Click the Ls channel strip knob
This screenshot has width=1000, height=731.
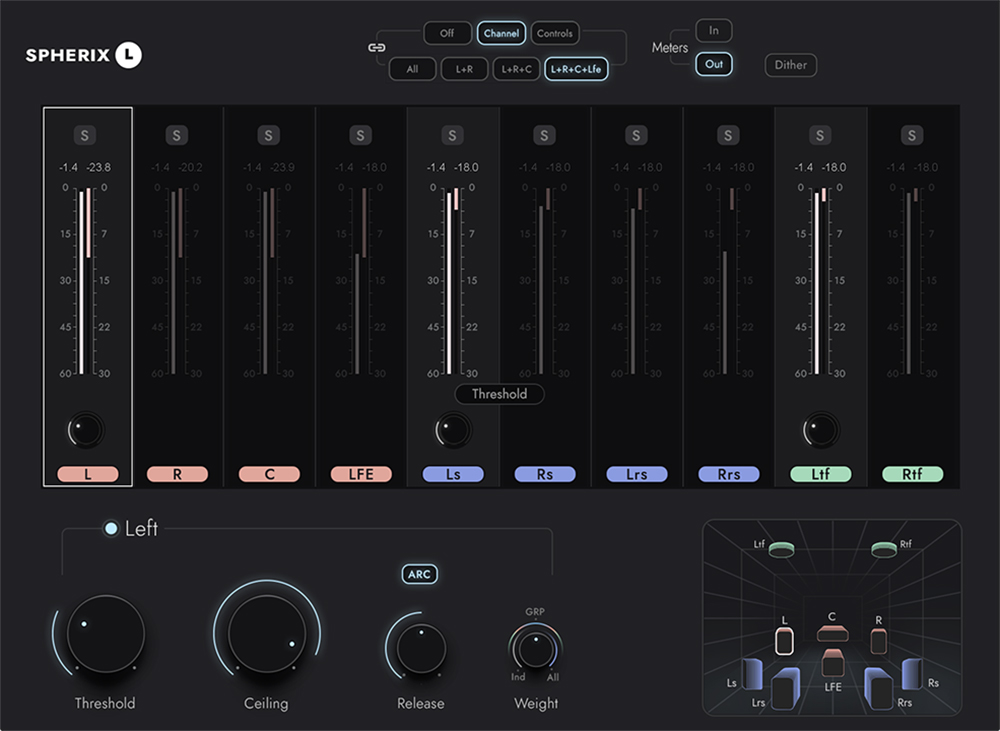tap(453, 430)
